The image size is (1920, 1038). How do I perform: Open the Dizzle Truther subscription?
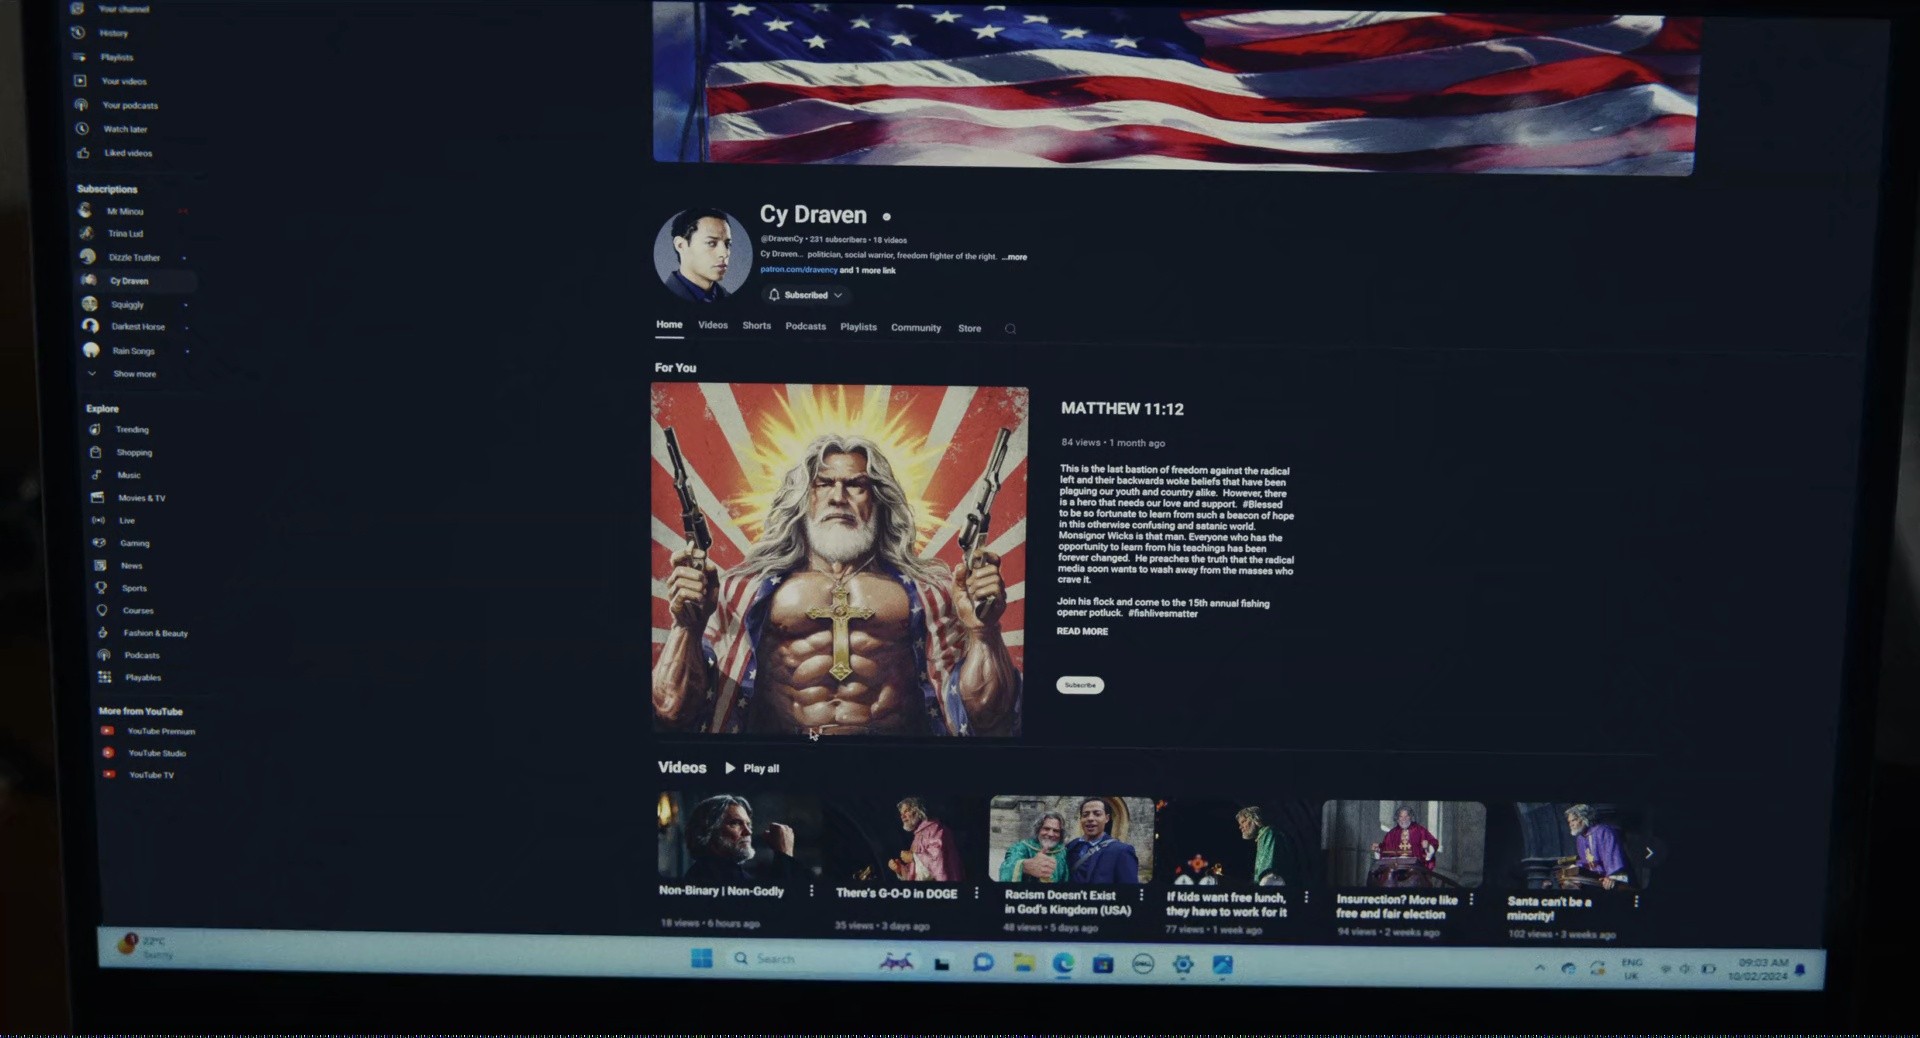click(x=136, y=257)
